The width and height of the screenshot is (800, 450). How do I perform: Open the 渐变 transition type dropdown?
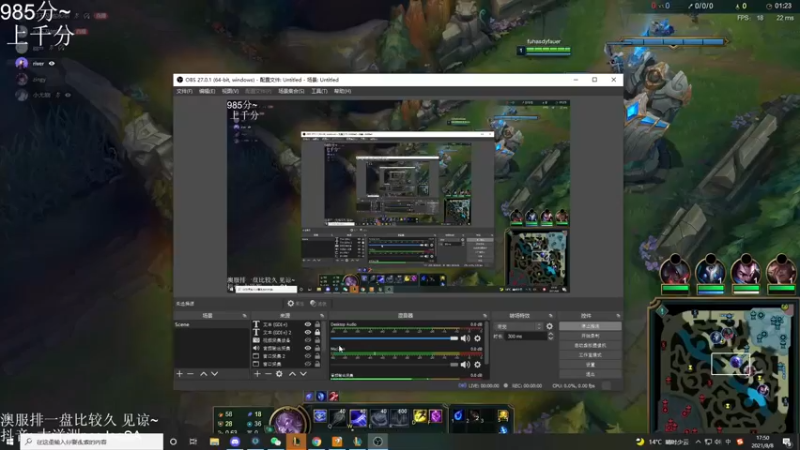[x=519, y=326]
